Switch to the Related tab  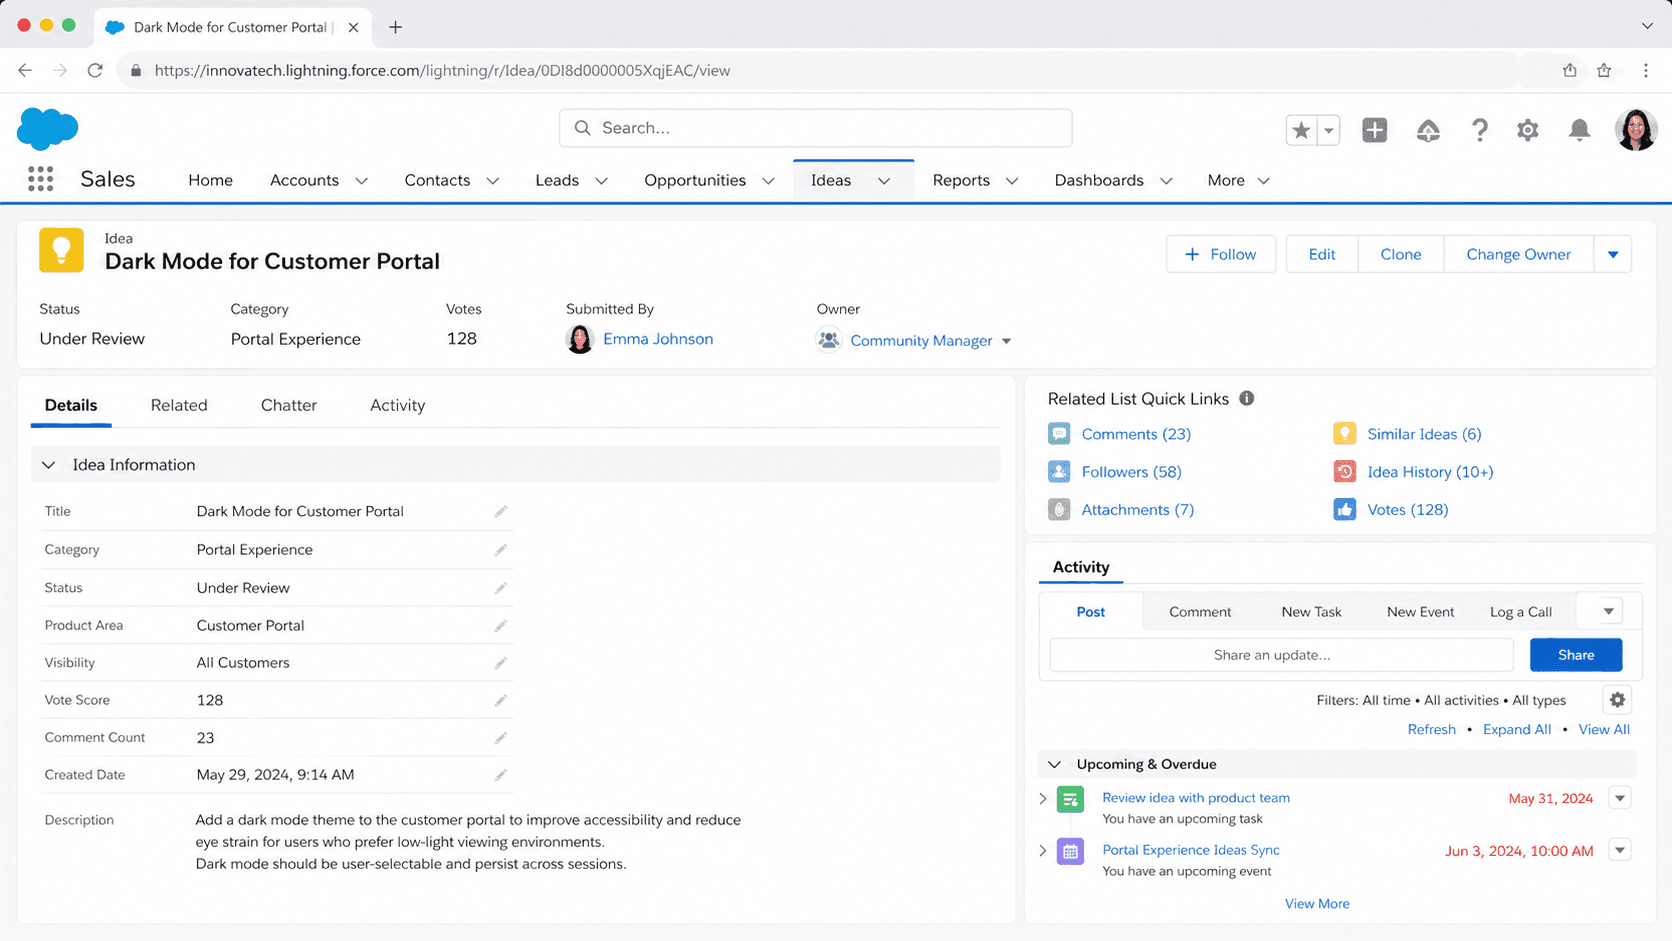pyautogui.click(x=179, y=405)
